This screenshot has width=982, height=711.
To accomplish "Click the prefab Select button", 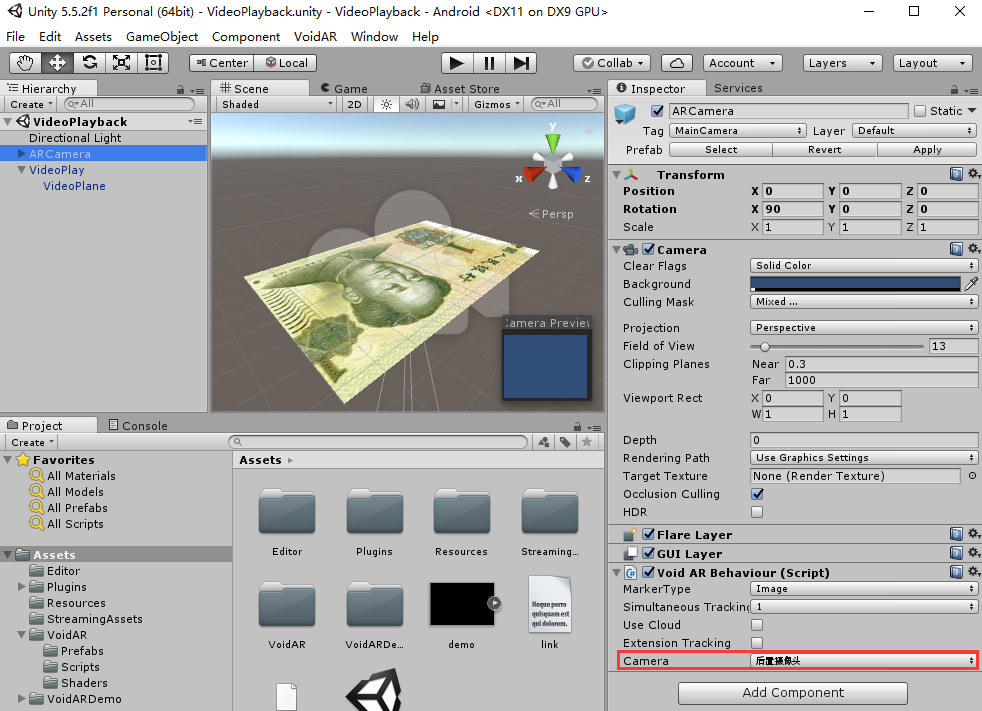I will point(721,149).
